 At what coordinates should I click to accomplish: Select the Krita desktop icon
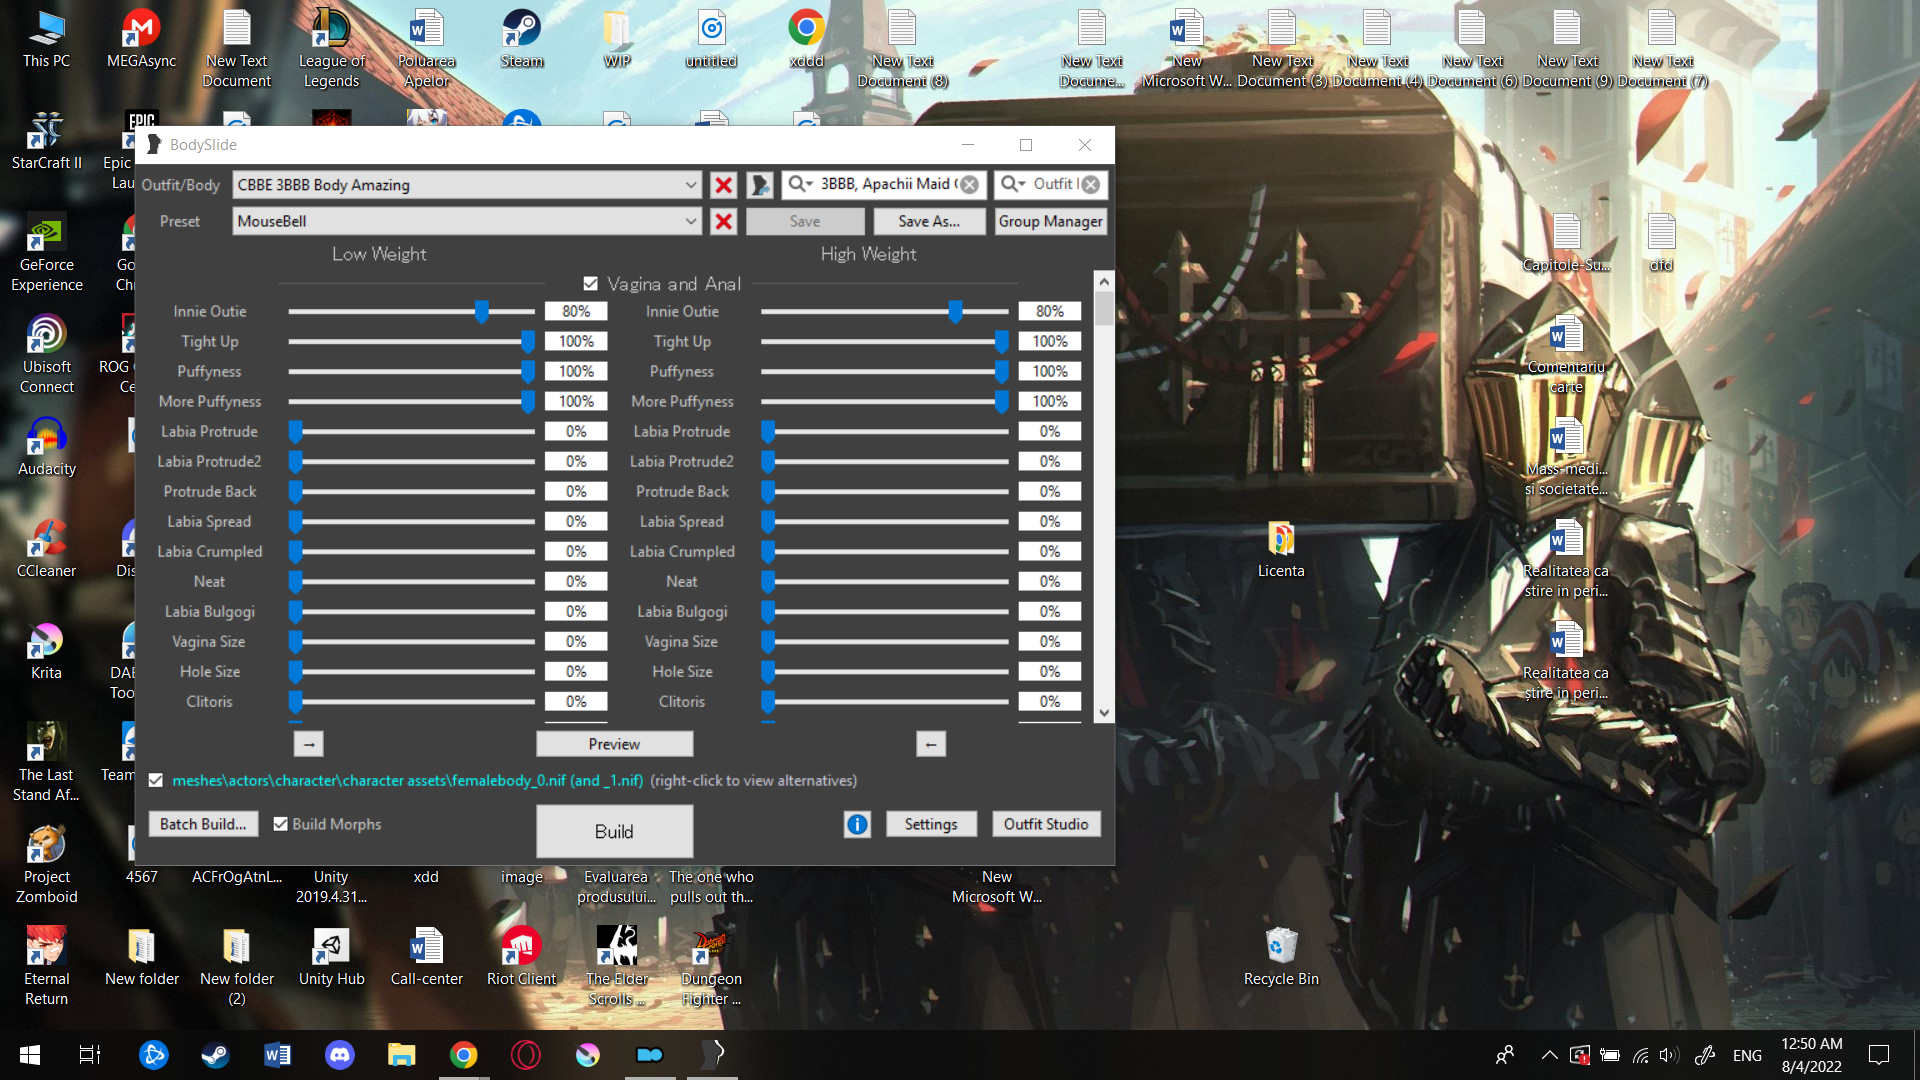point(46,651)
